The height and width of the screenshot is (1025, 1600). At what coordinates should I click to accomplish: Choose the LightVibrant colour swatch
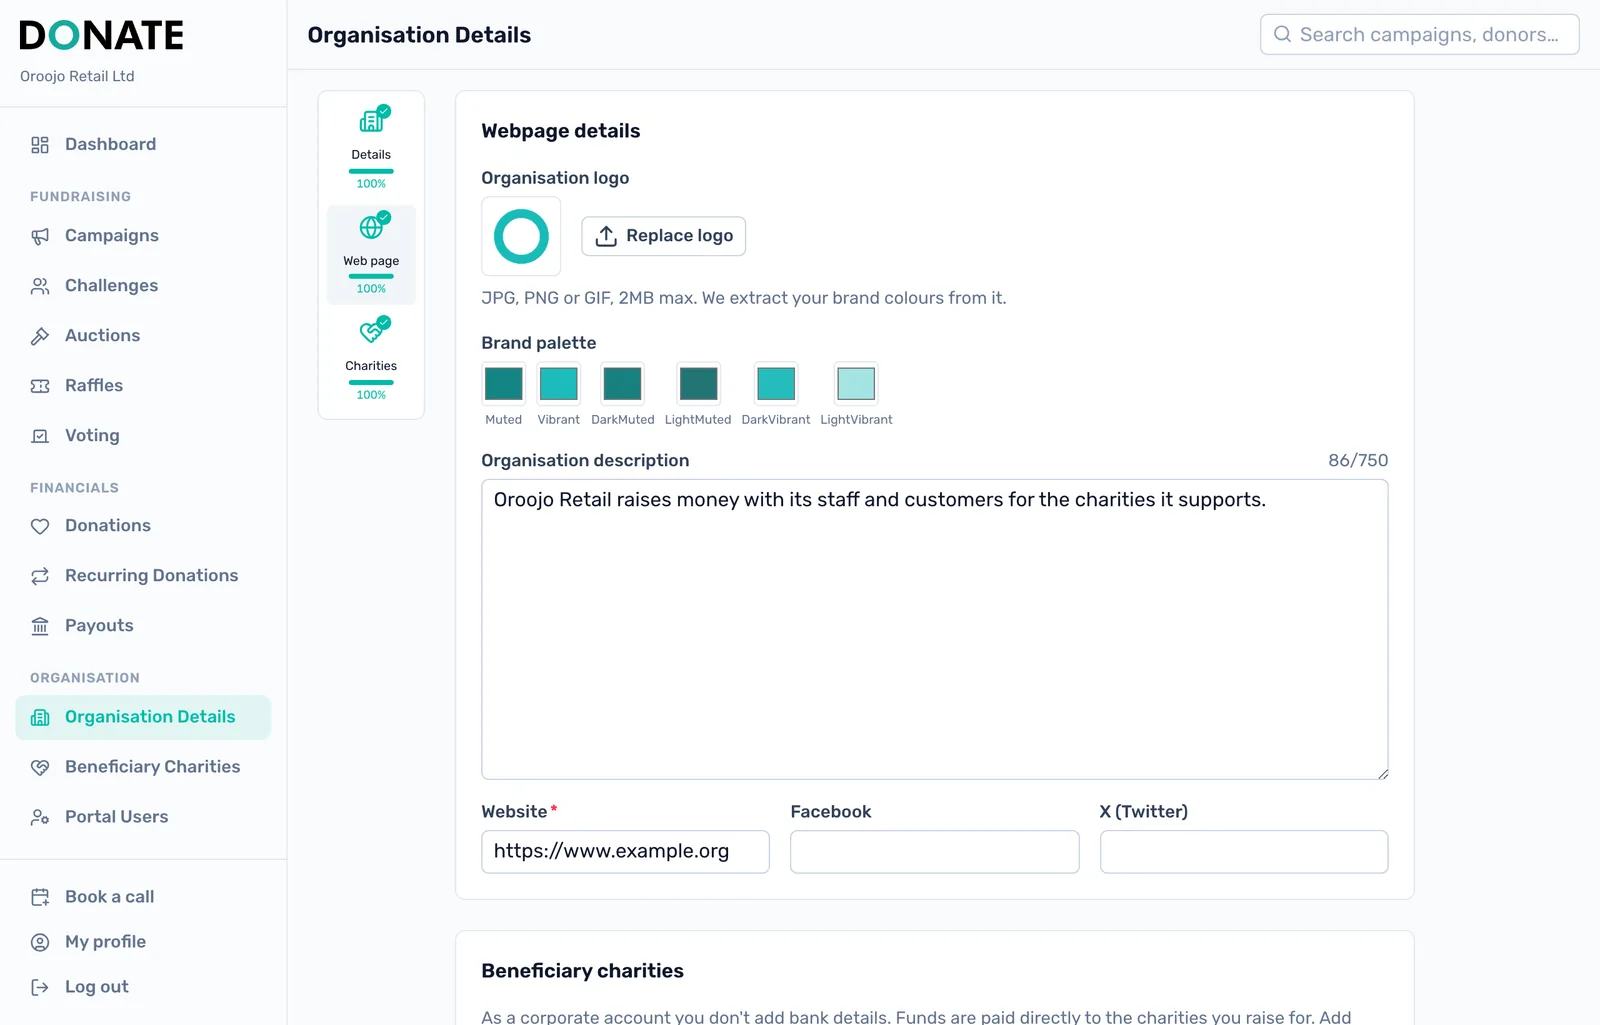click(856, 383)
